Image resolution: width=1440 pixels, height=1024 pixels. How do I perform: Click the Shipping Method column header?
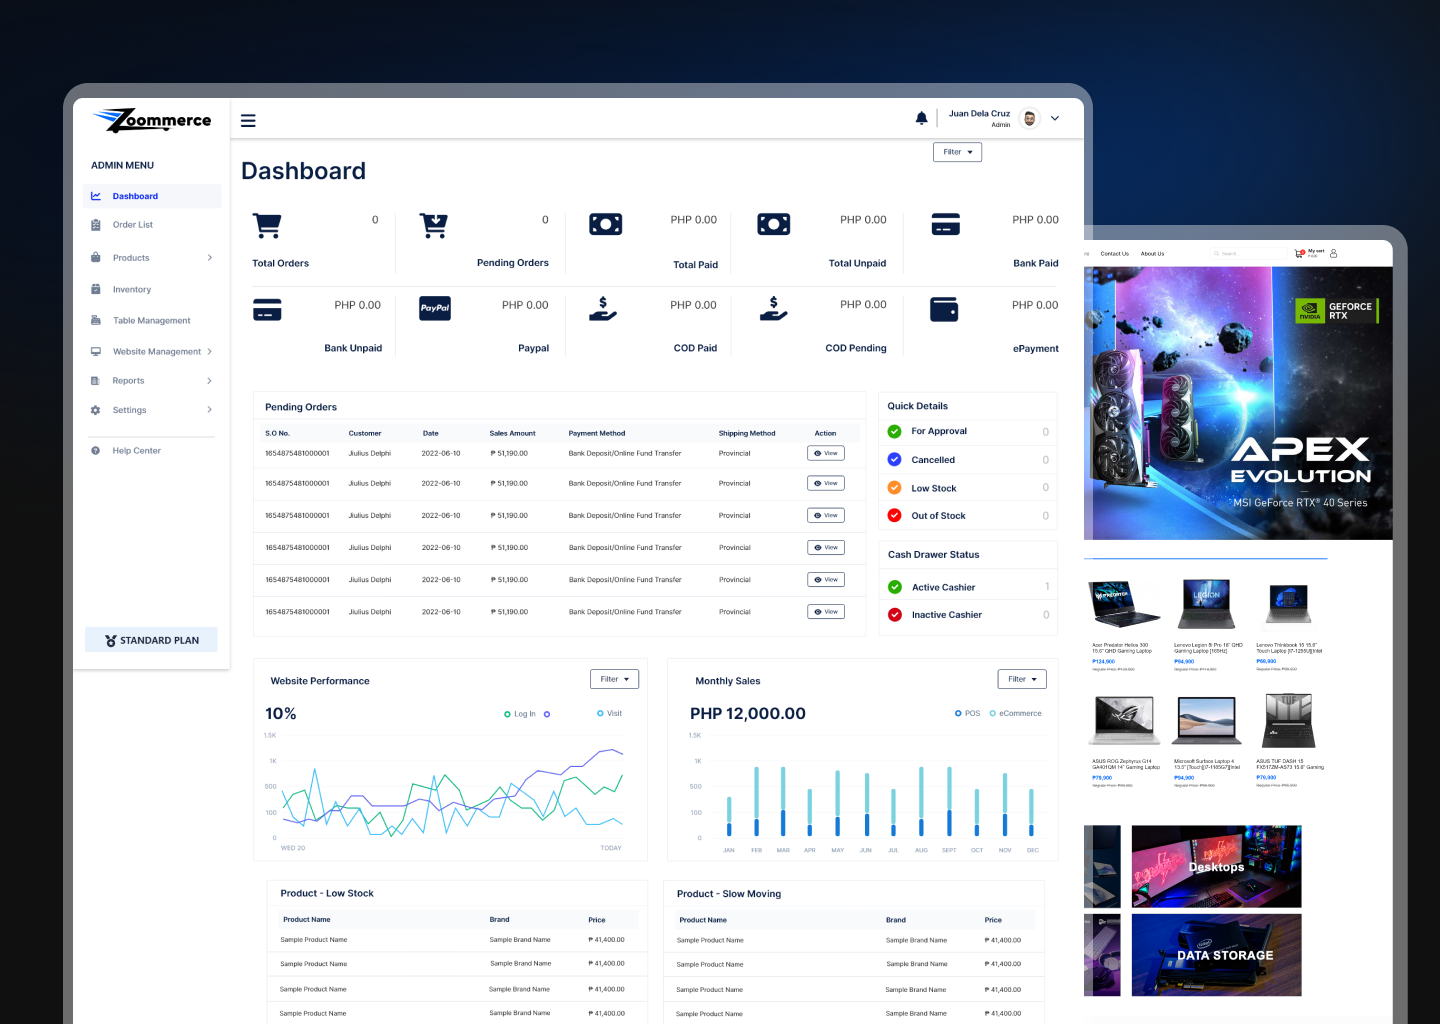pos(747,434)
